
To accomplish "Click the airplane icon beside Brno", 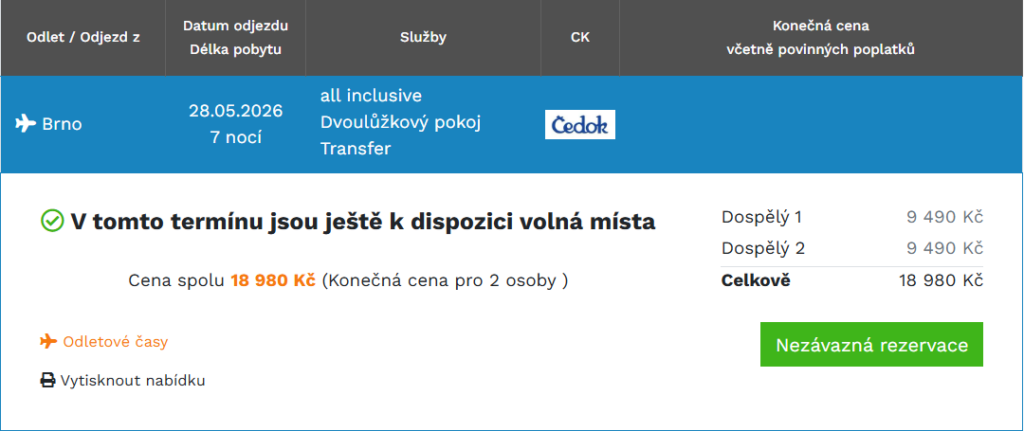I will pyautogui.click(x=26, y=124).
